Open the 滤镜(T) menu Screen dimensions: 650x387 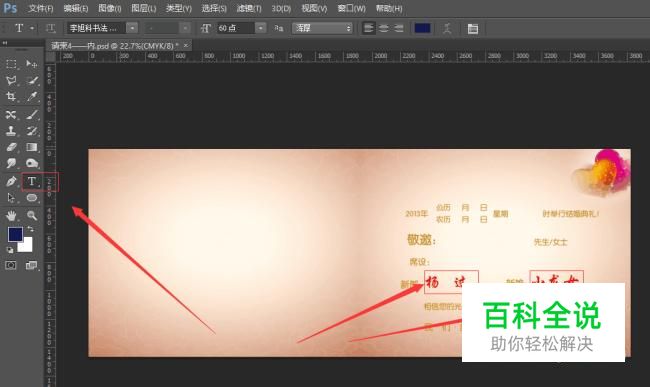249,8
